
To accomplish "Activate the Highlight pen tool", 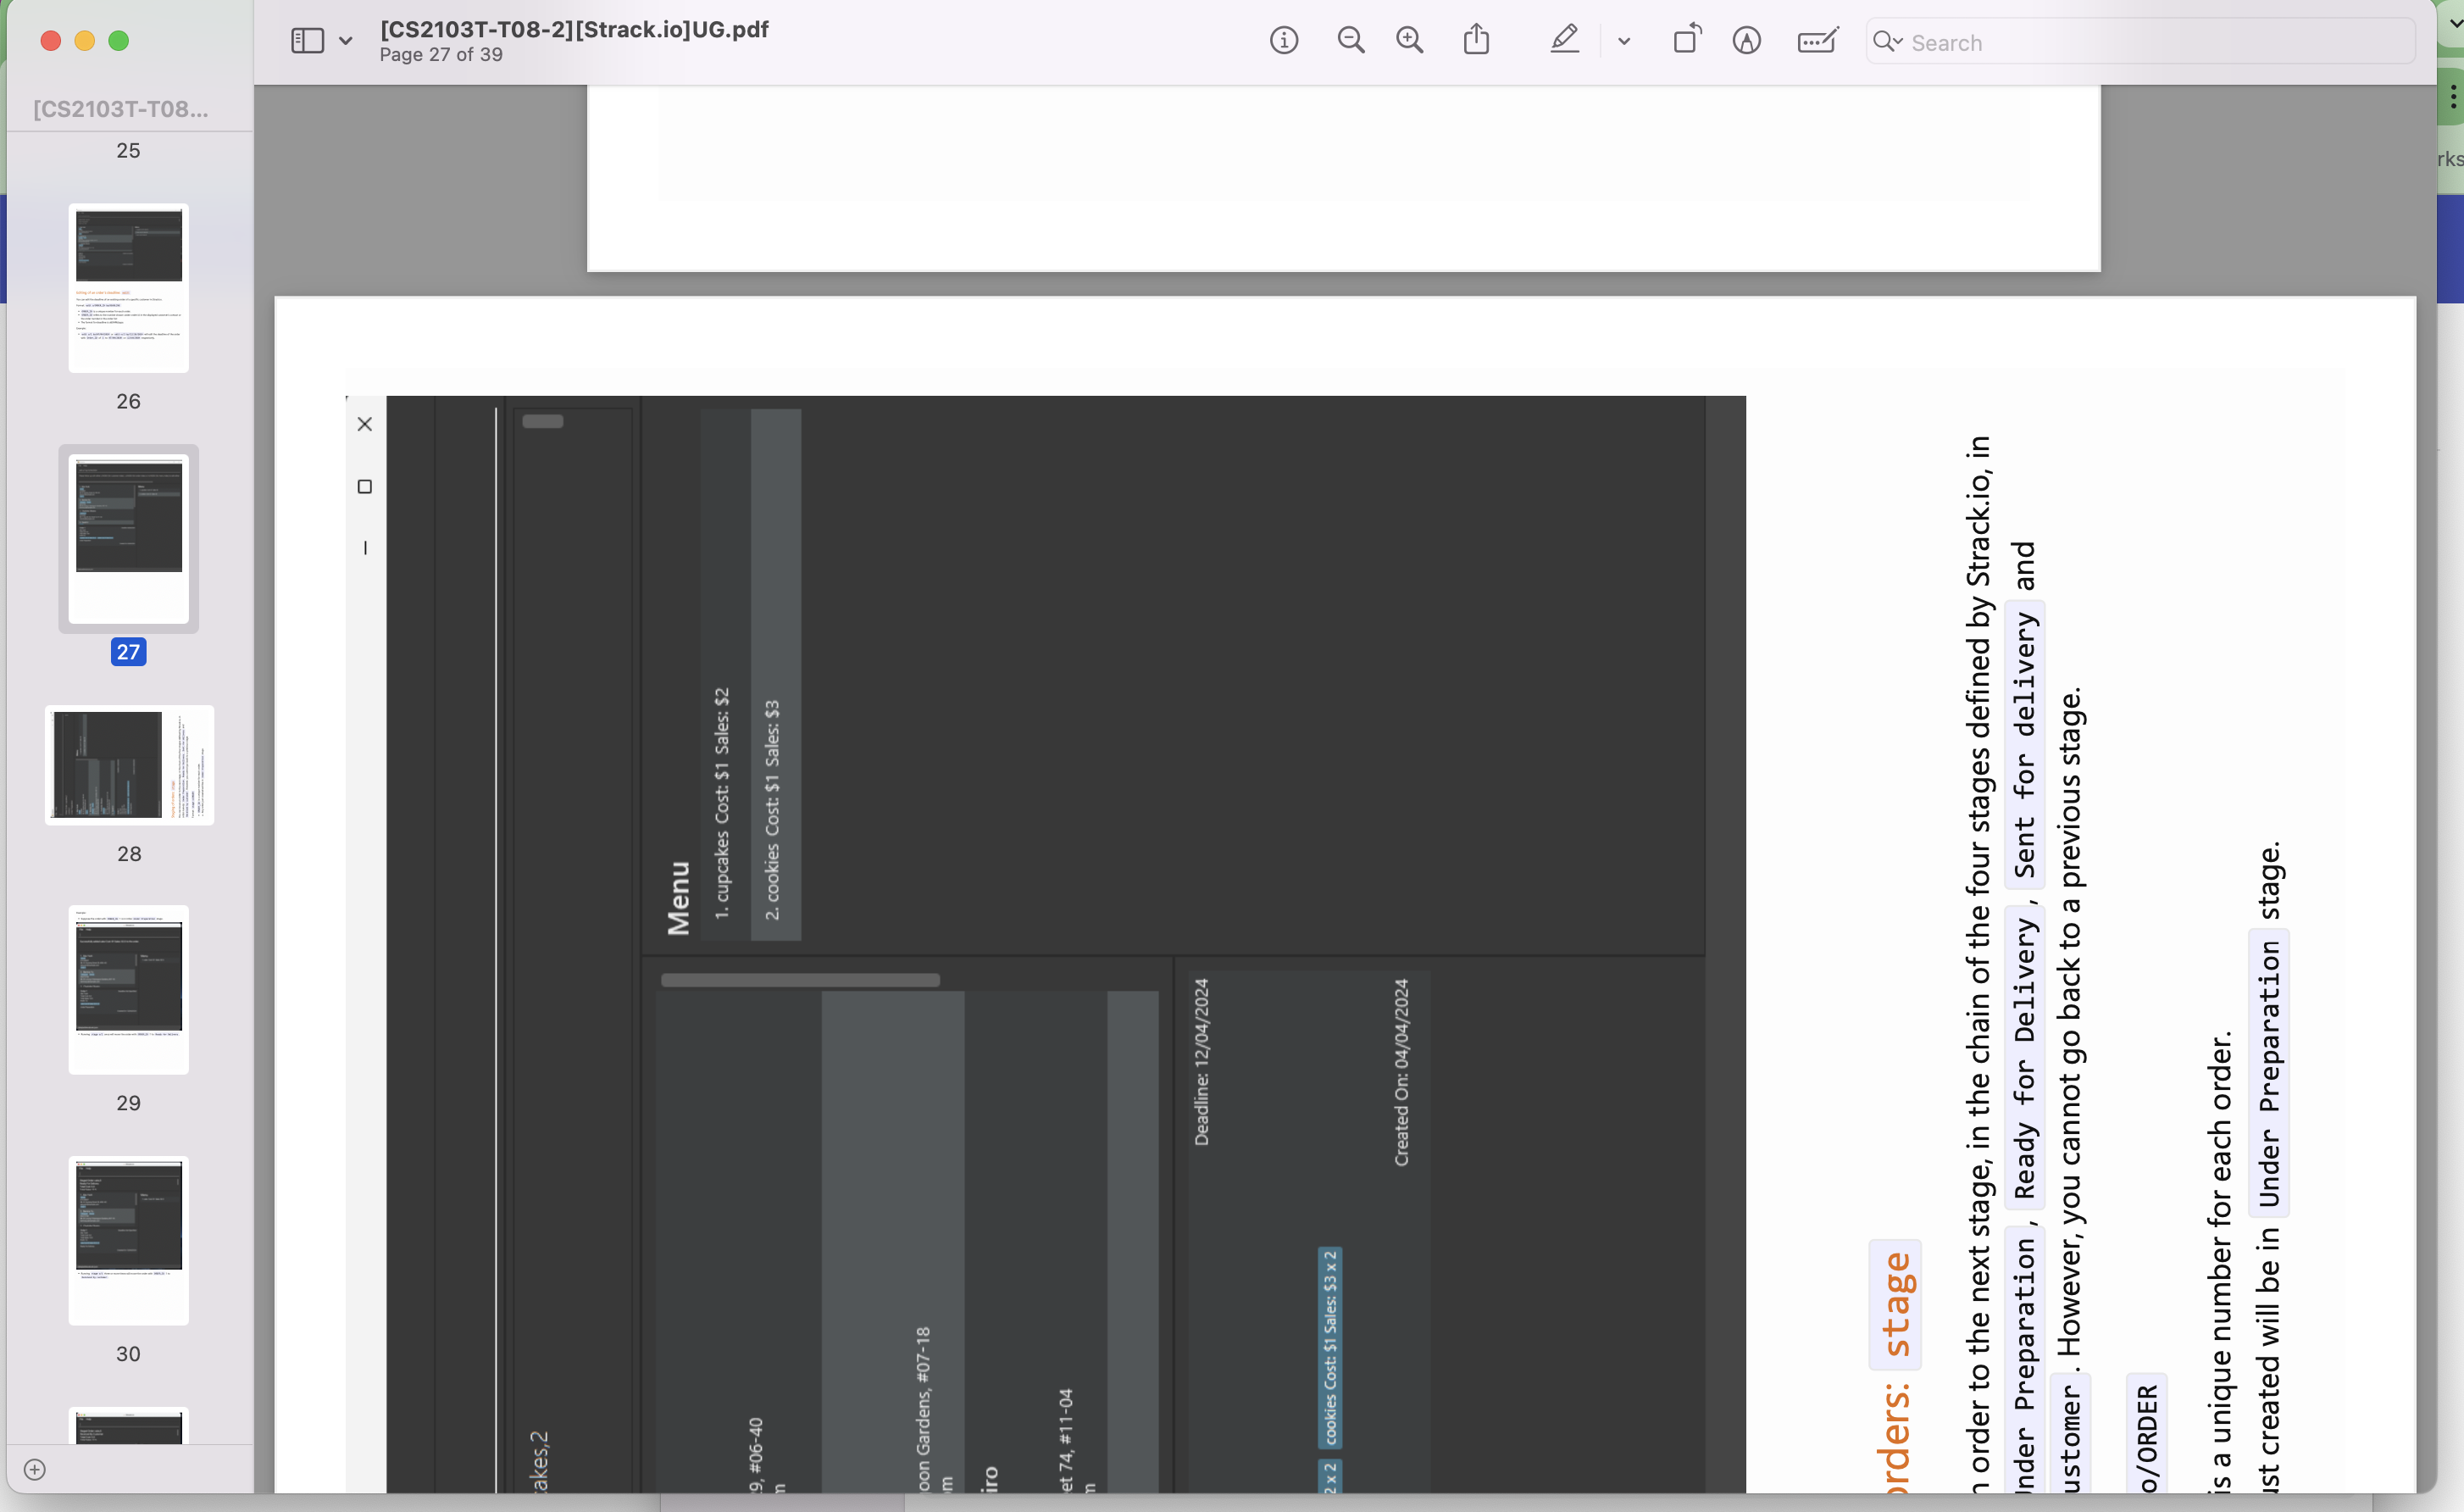I will coord(1564,41).
